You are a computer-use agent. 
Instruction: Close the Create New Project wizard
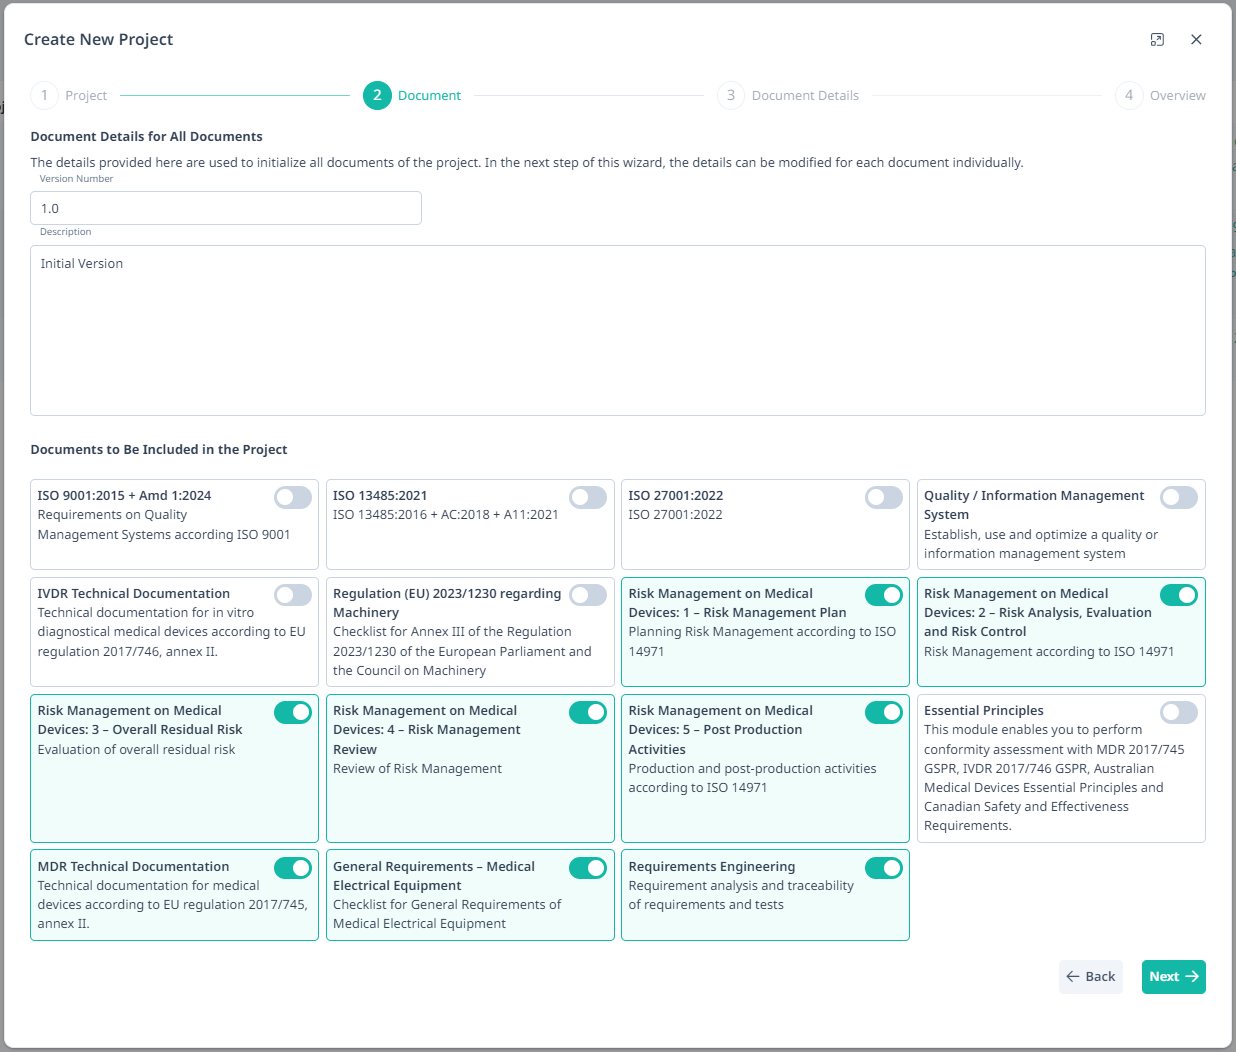(1196, 39)
